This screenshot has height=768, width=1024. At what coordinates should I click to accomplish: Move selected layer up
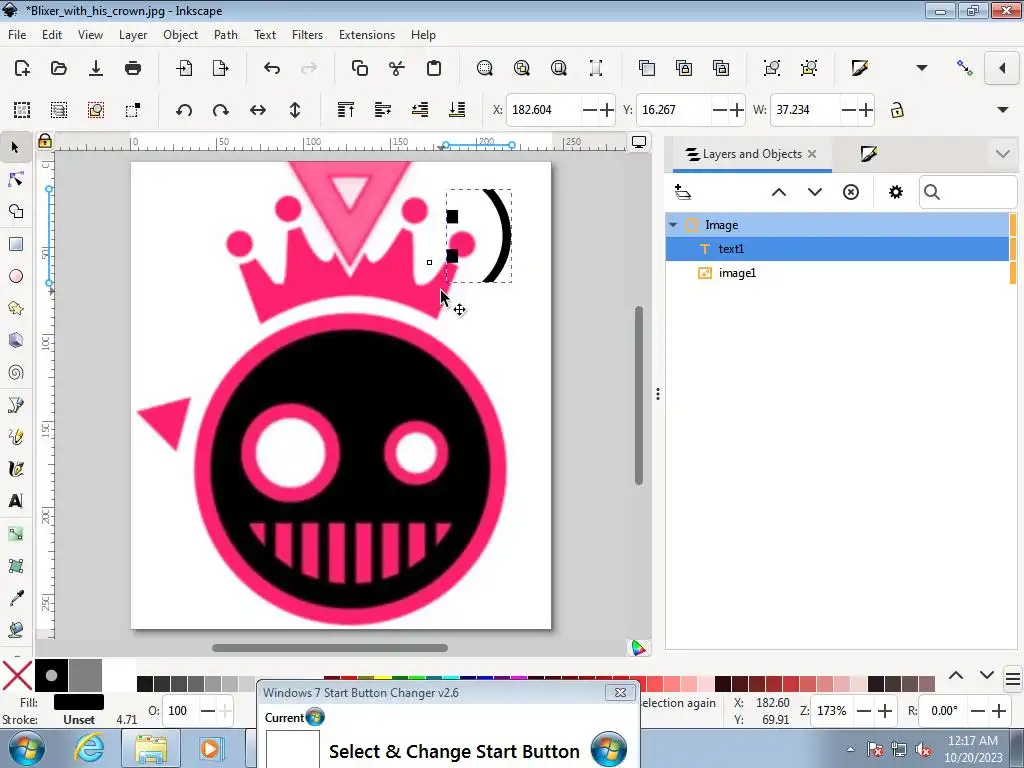(778, 192)
